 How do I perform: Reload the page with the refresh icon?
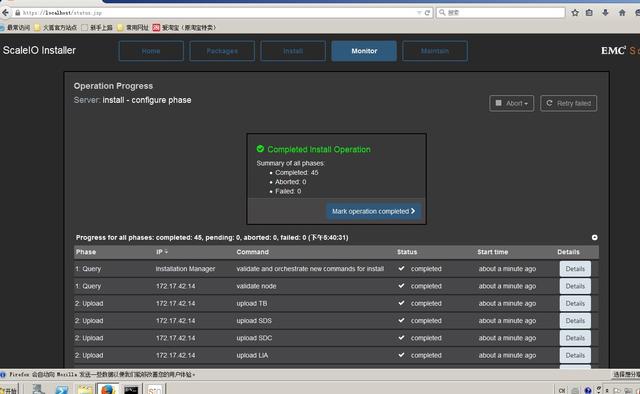click(x=427, y=13)
